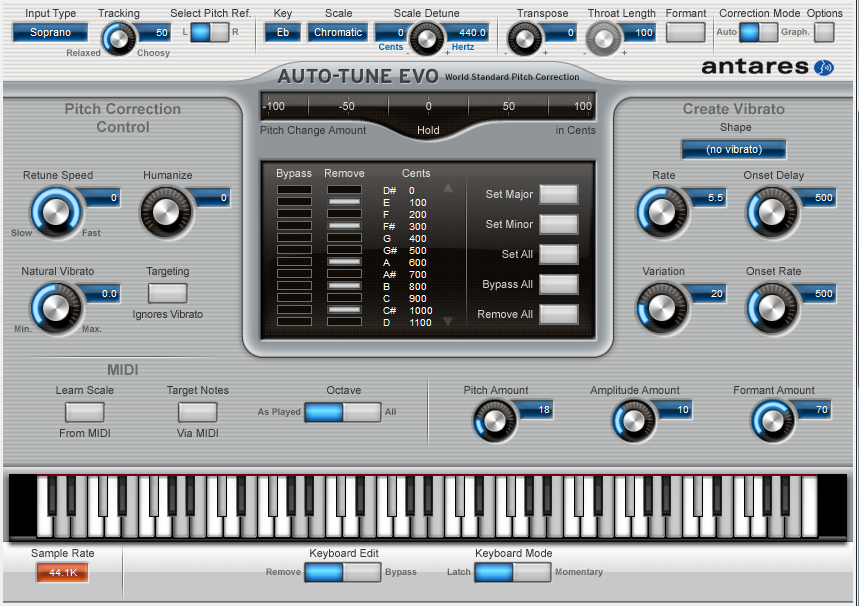
Task: Click the Transpose knob
Action: 524,39
